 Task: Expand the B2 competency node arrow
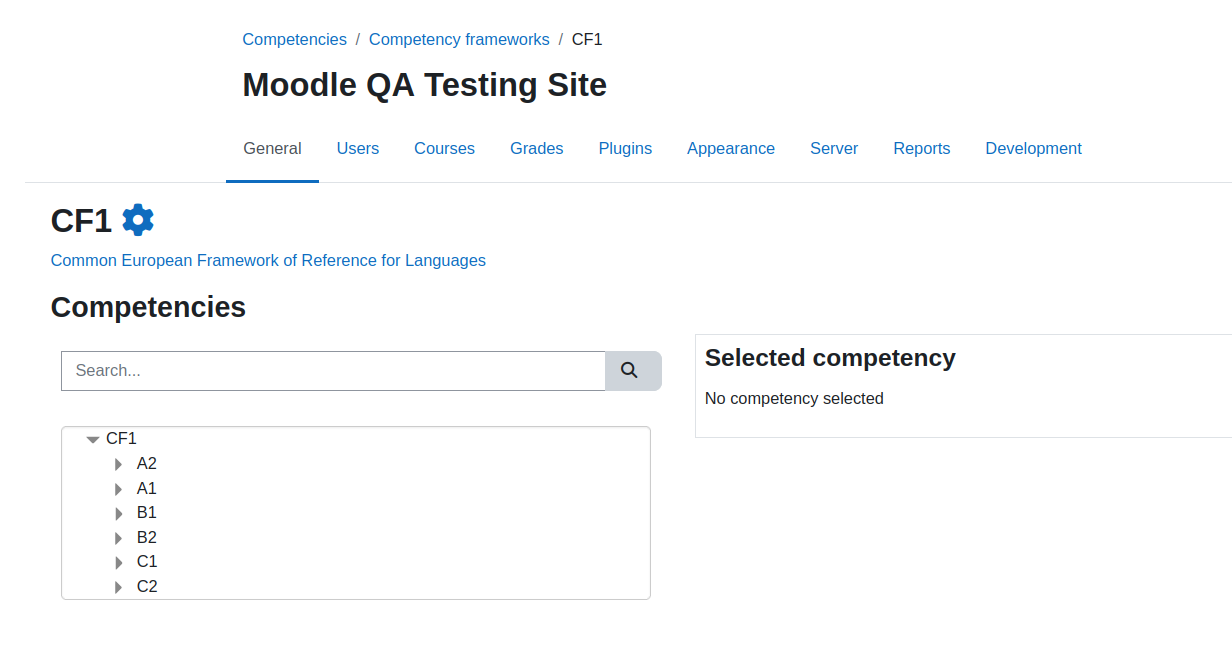tap(119, 538)
